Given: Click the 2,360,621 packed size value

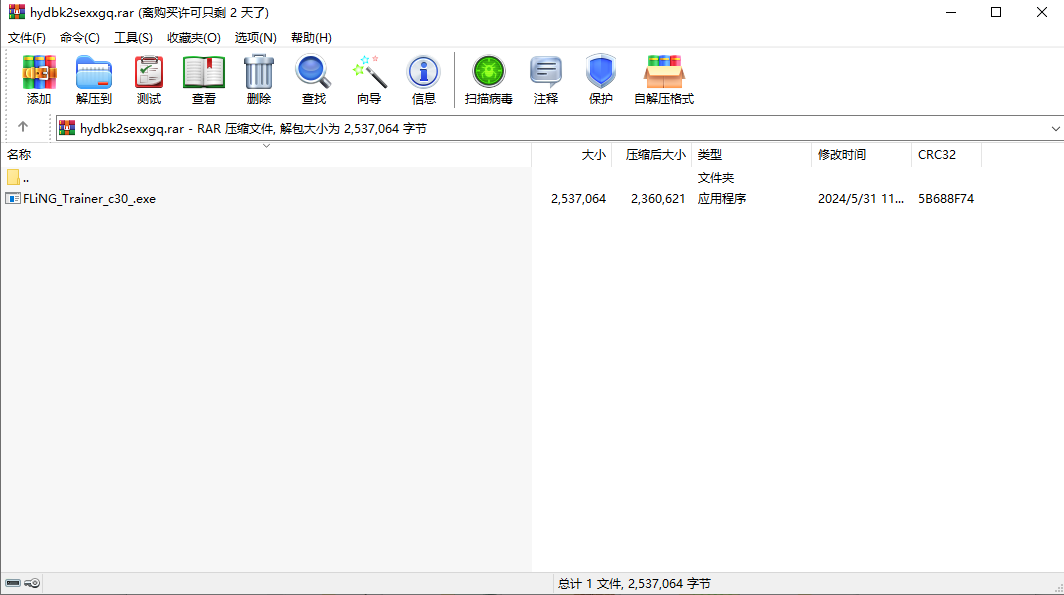Looking at the screenshot, I should pyautogui.click(x=658, y=199).
